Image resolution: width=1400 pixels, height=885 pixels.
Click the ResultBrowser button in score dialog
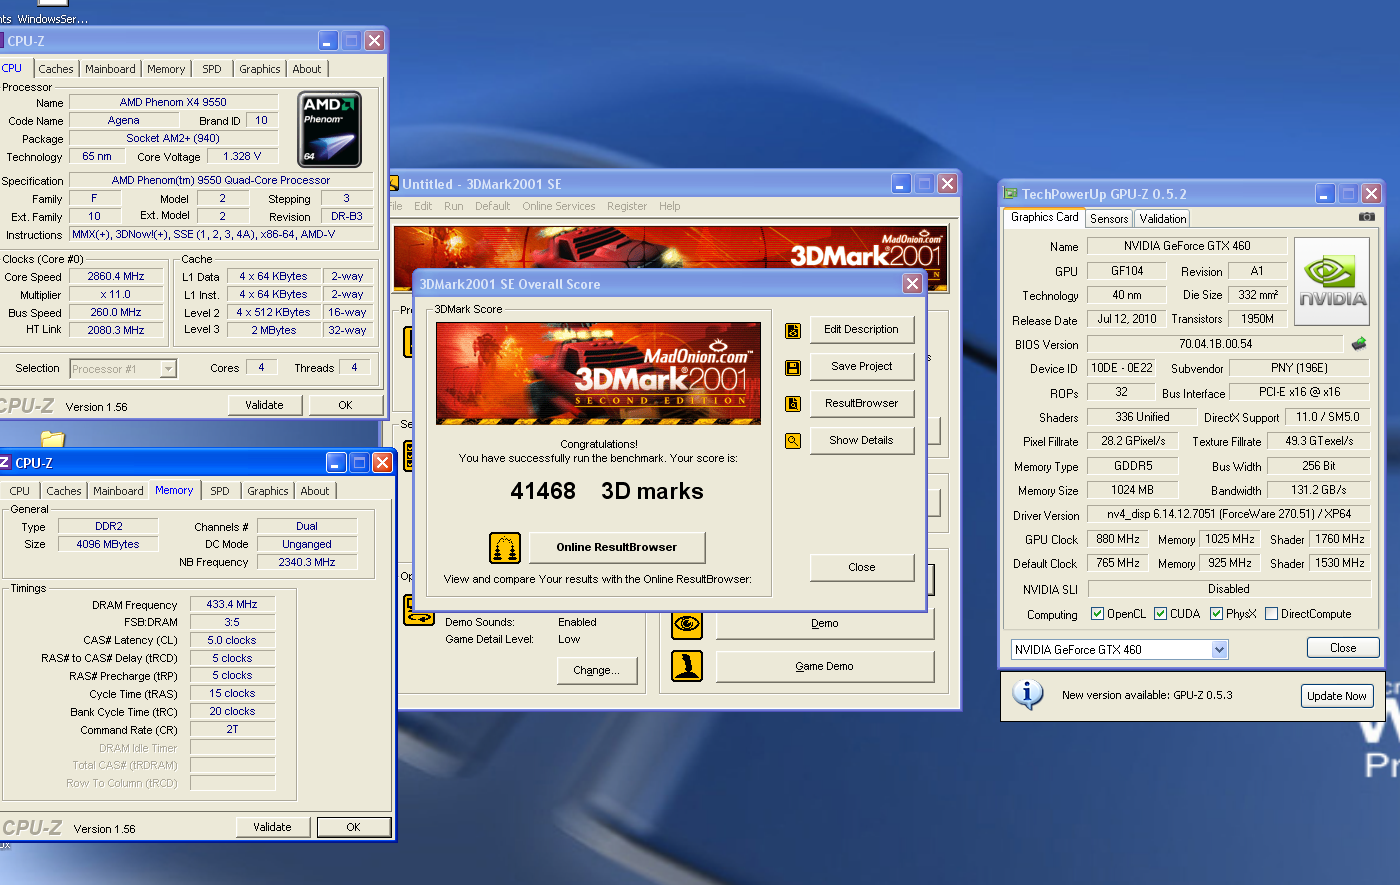[x=861, y=404]
